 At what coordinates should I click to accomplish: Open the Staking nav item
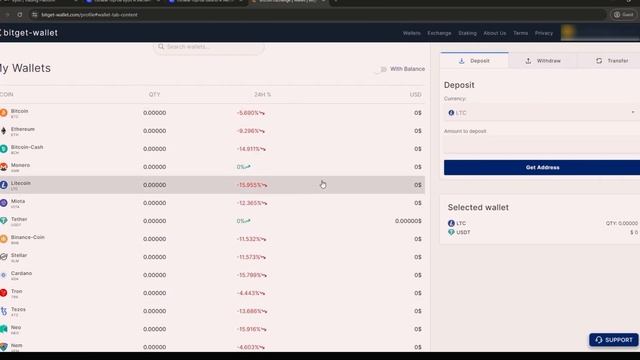(467, 33)
